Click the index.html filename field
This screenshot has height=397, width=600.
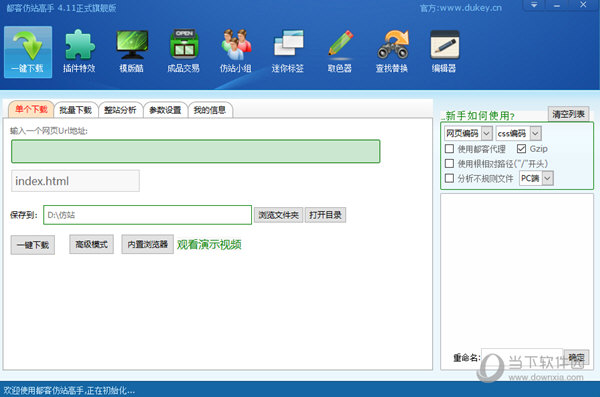click(75, 181)
